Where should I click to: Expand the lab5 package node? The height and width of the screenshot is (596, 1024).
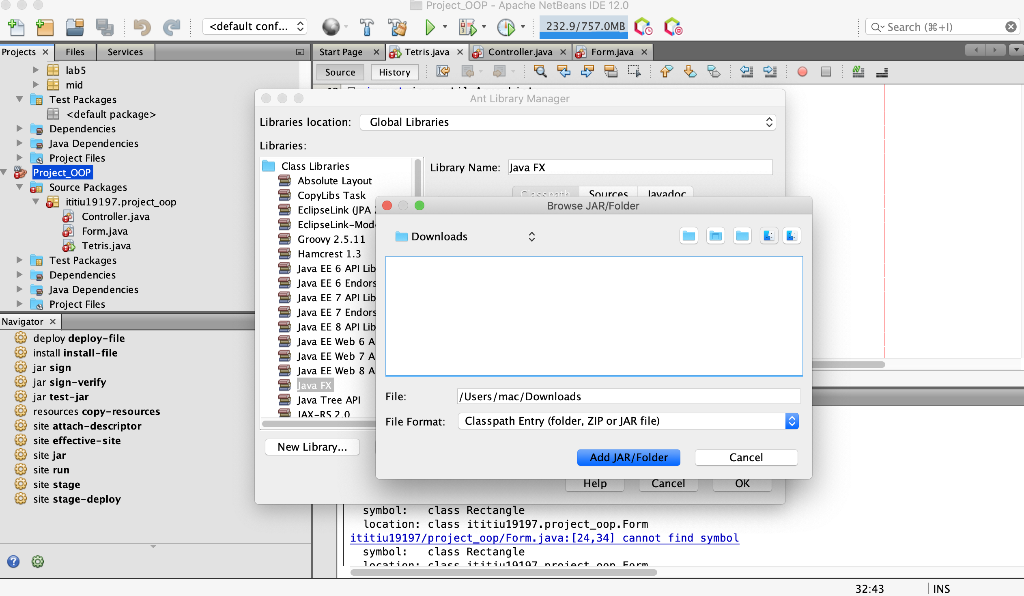[36, 70]
